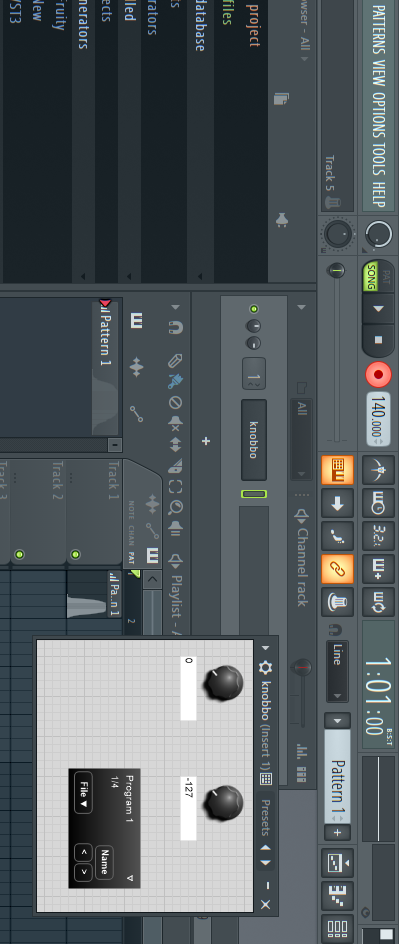
Task: Click the red record button
Action: 379,374
